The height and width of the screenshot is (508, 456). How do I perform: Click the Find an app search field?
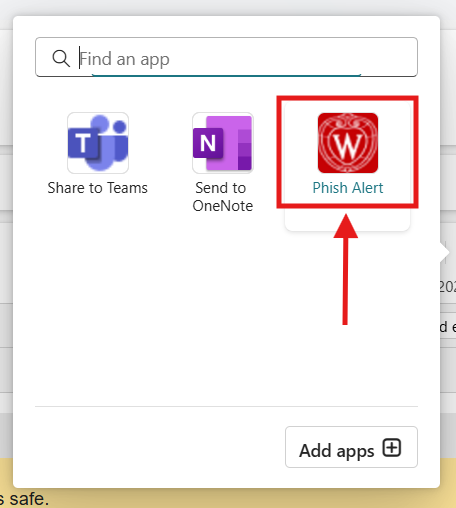tap(226, 57)
